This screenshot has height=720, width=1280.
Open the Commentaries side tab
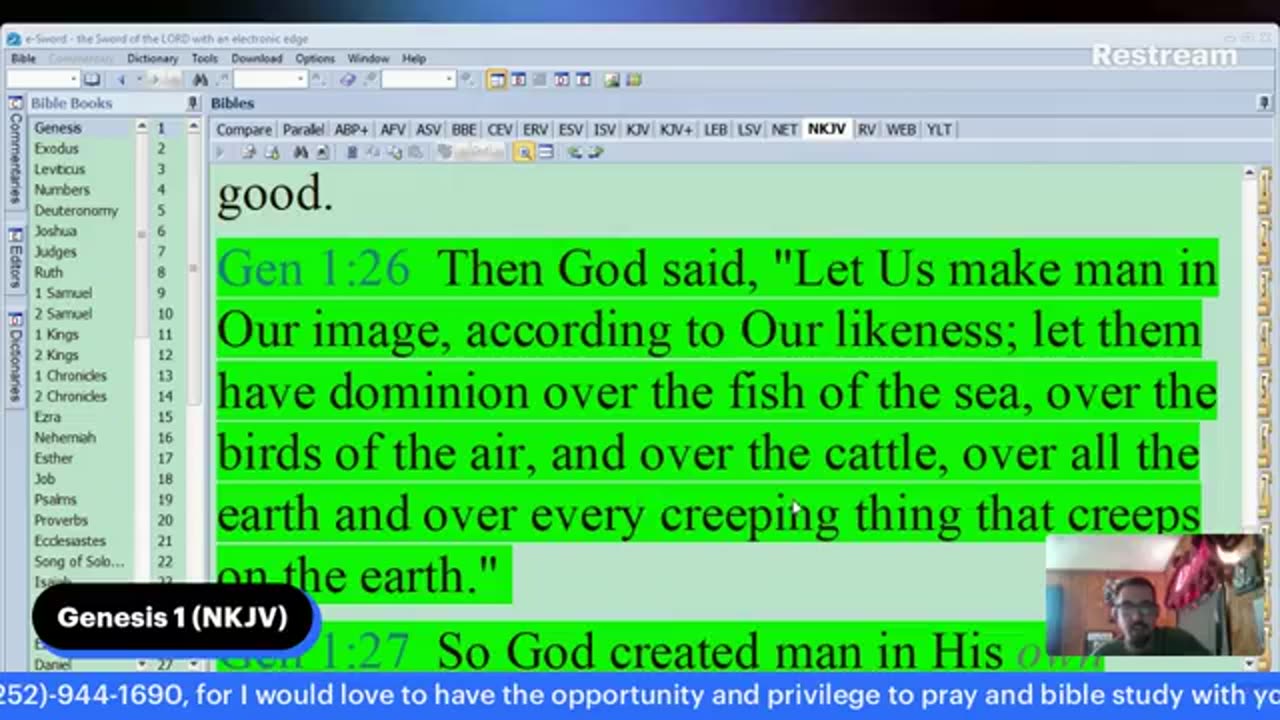point(15,153)
